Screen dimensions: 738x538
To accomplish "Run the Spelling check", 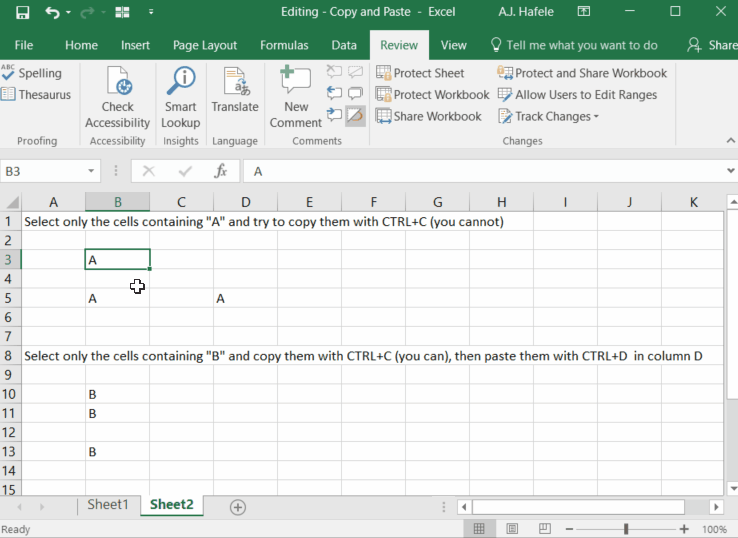I will tap(32, 73).
